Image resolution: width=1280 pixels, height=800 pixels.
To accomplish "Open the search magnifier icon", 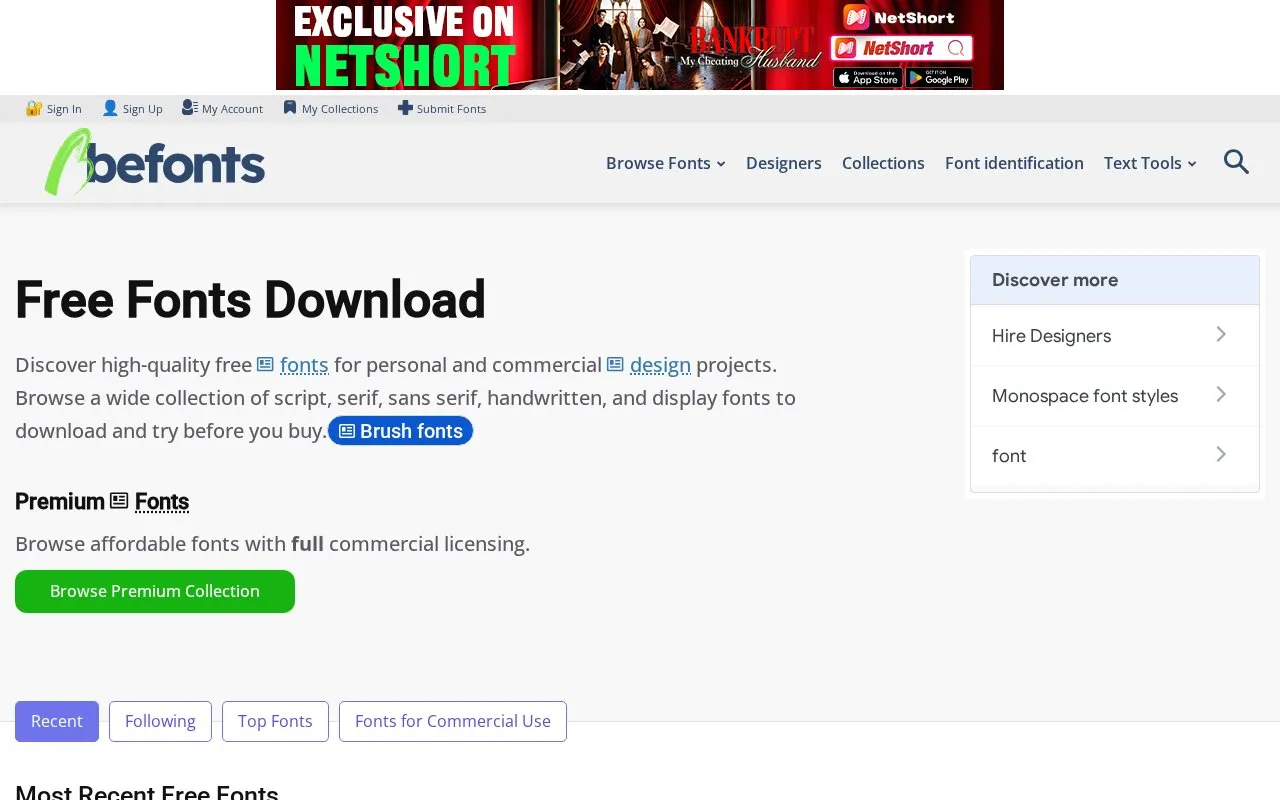I will [x=1236, y=162].
